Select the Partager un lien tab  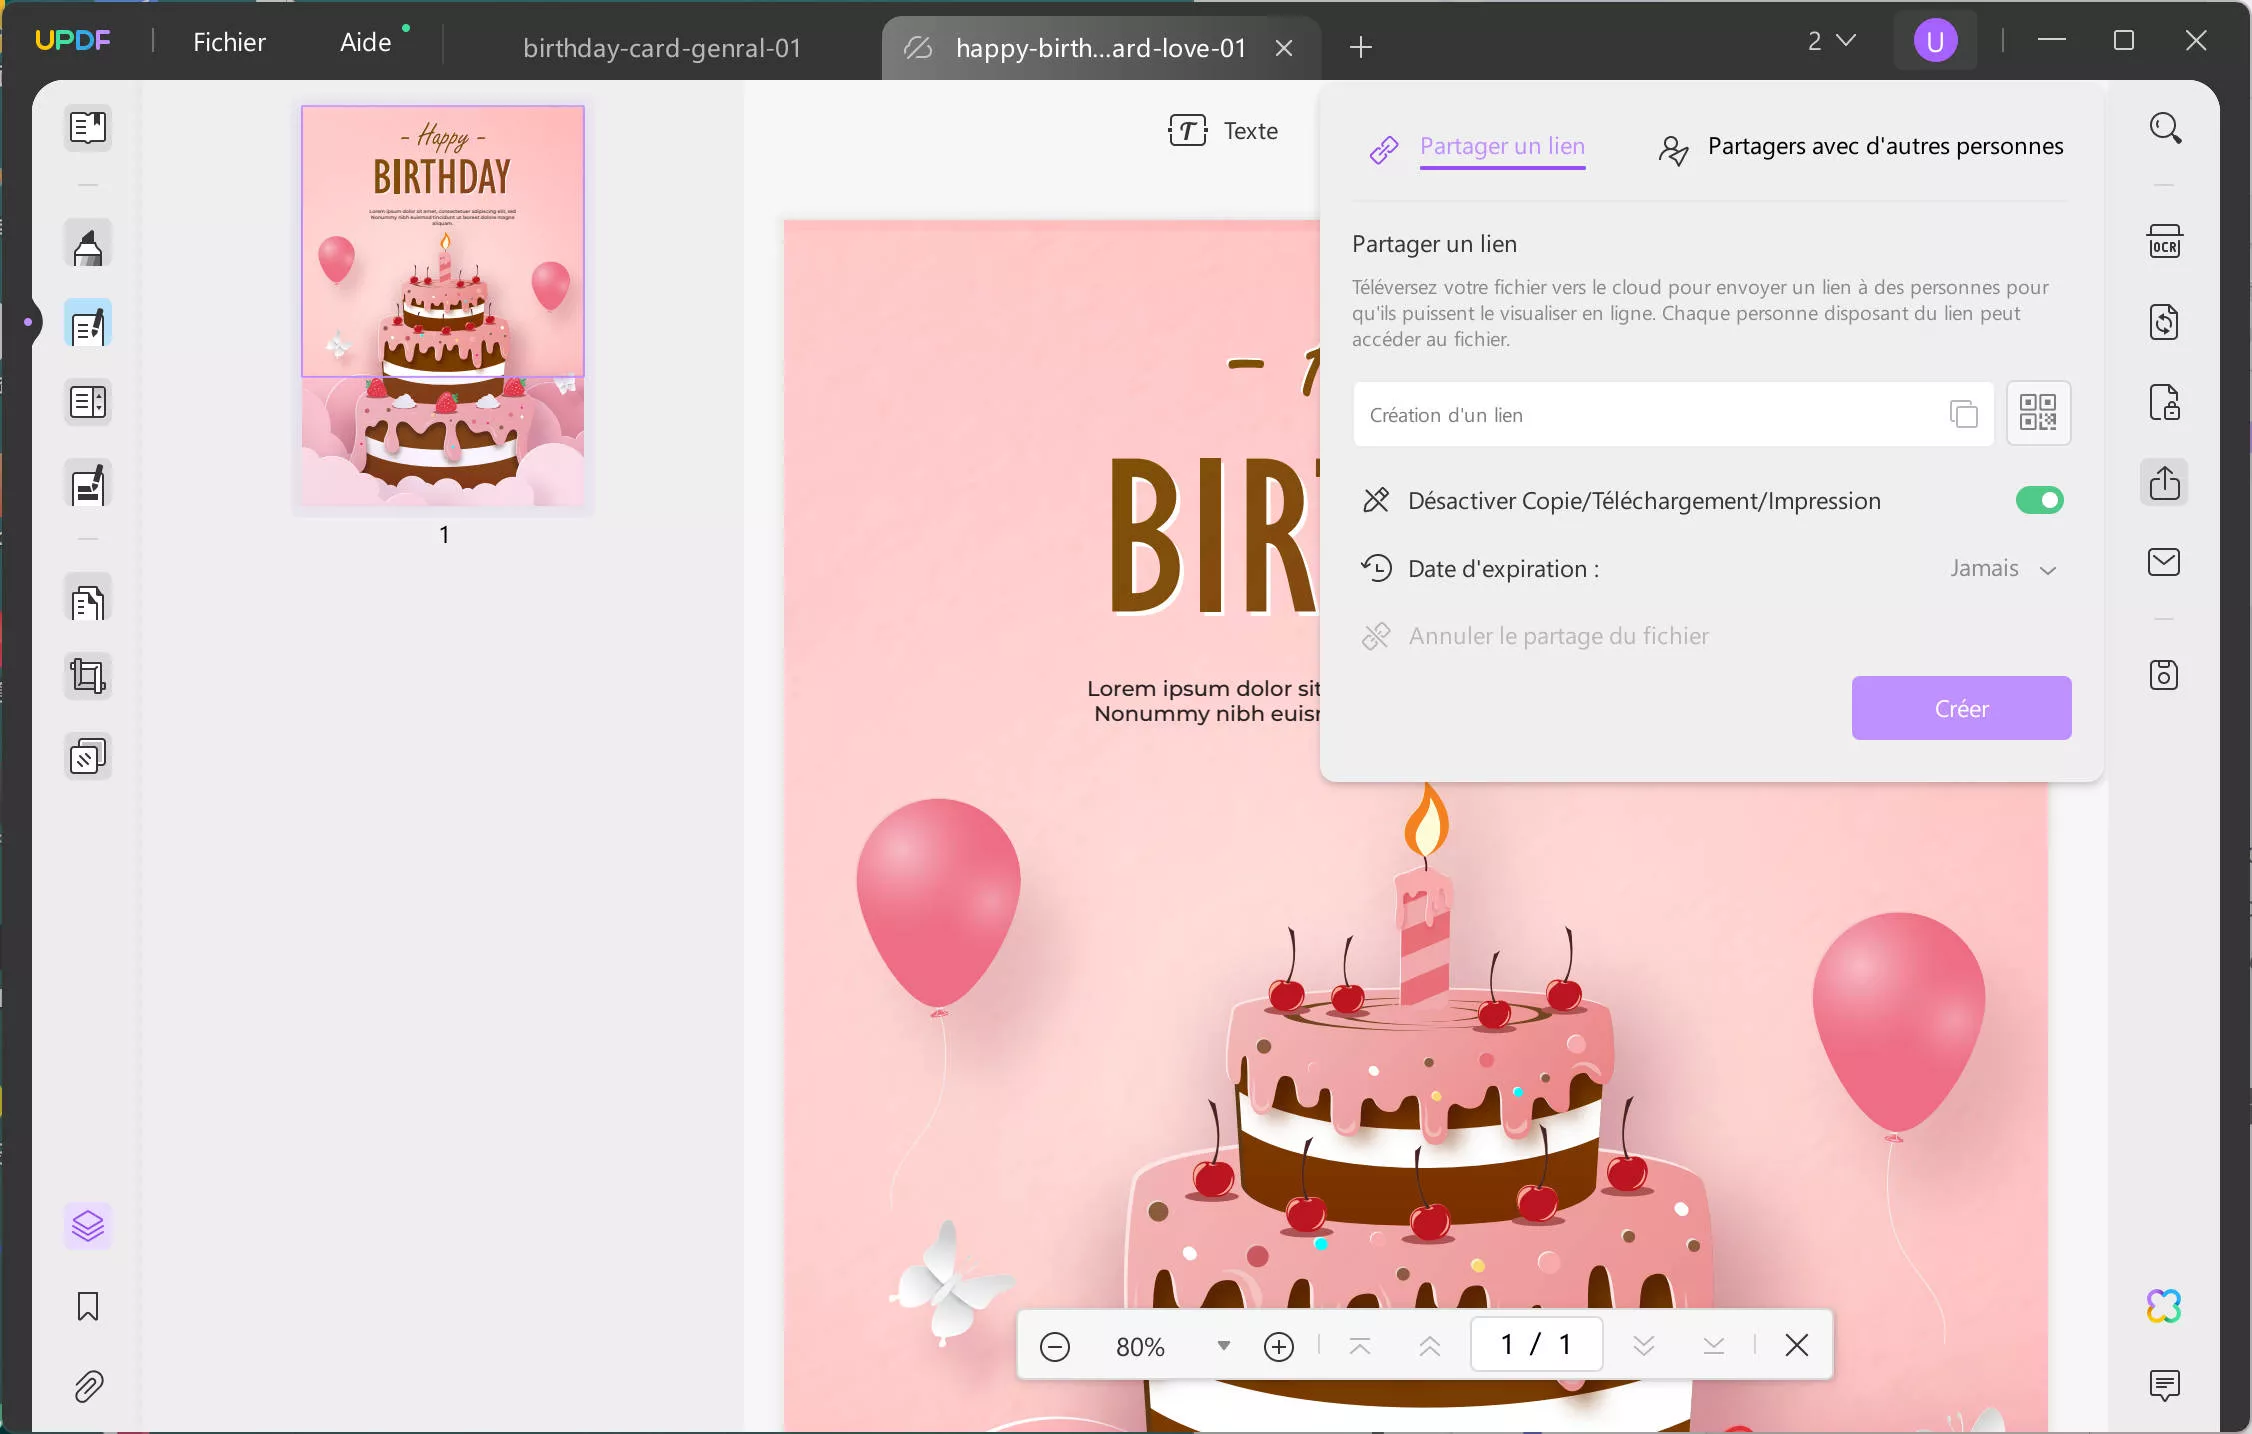tap(1478, 147)
